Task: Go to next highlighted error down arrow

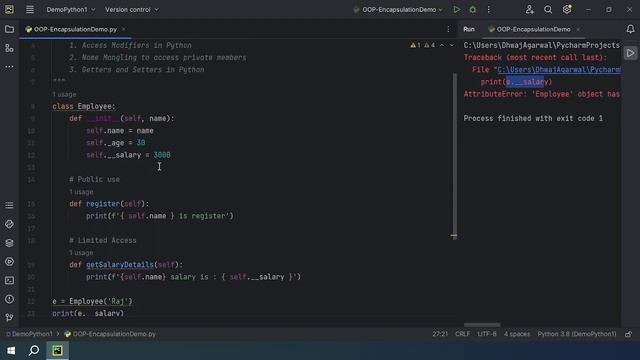Action: coord(452,45)
